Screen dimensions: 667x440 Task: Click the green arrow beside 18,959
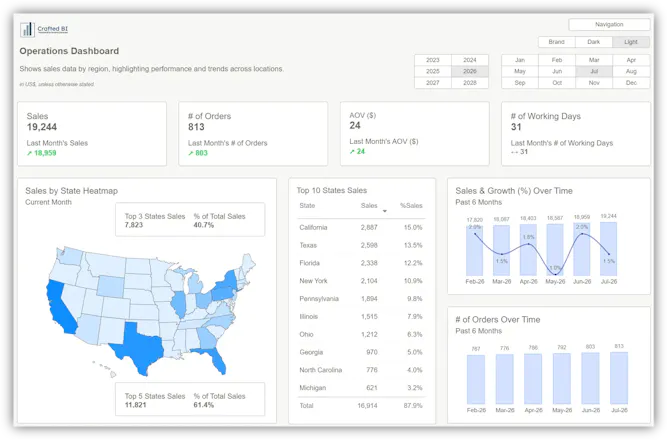click(x=29, y=153)
